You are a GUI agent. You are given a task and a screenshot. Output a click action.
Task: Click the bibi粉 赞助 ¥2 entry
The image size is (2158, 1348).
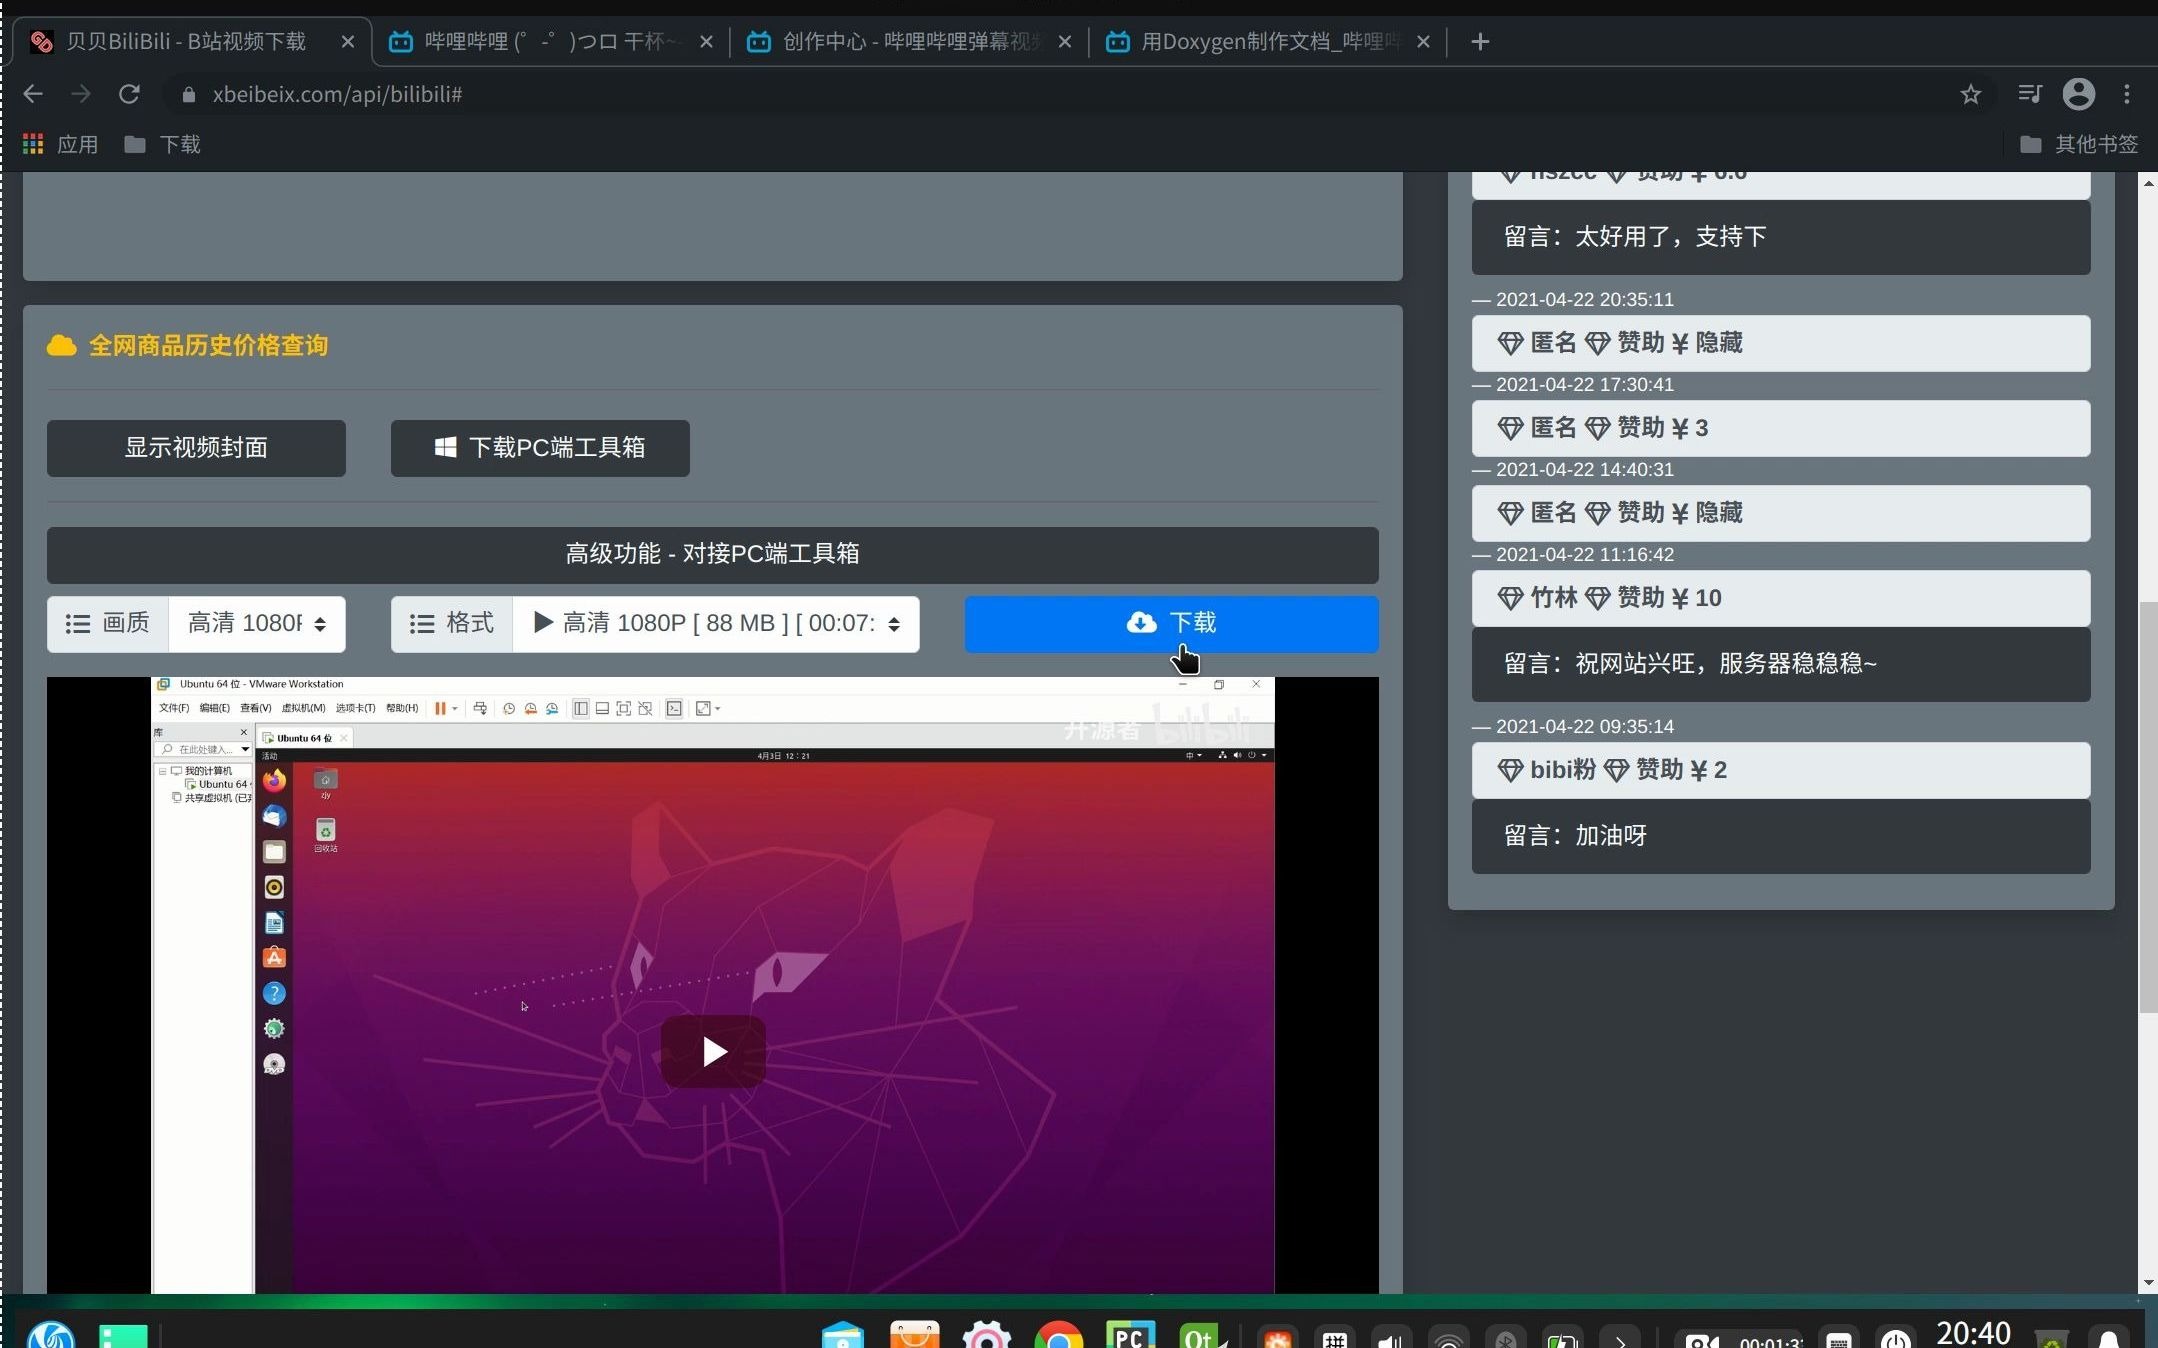[x=1781, y=770]
